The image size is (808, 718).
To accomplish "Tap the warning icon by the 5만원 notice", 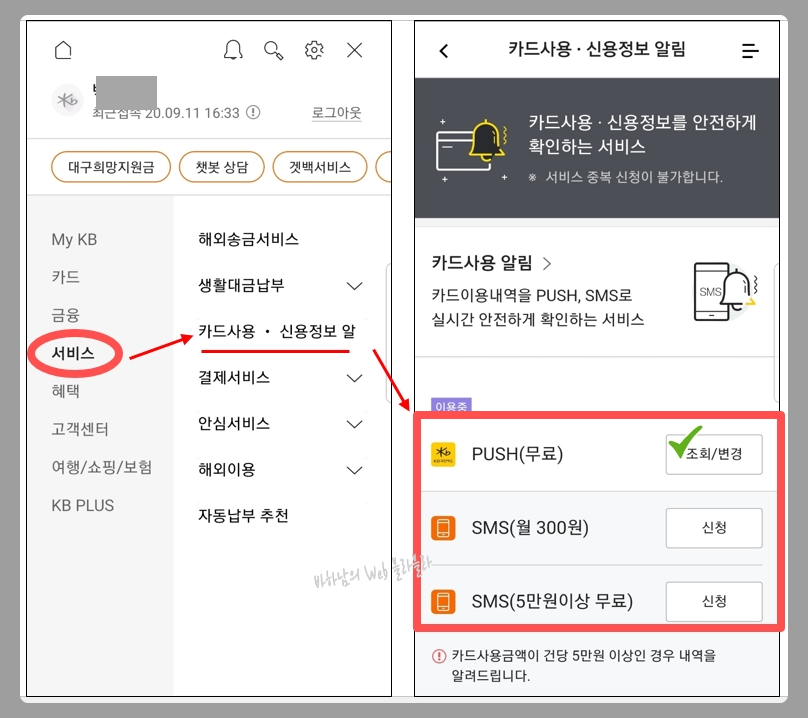I will 439,656.
